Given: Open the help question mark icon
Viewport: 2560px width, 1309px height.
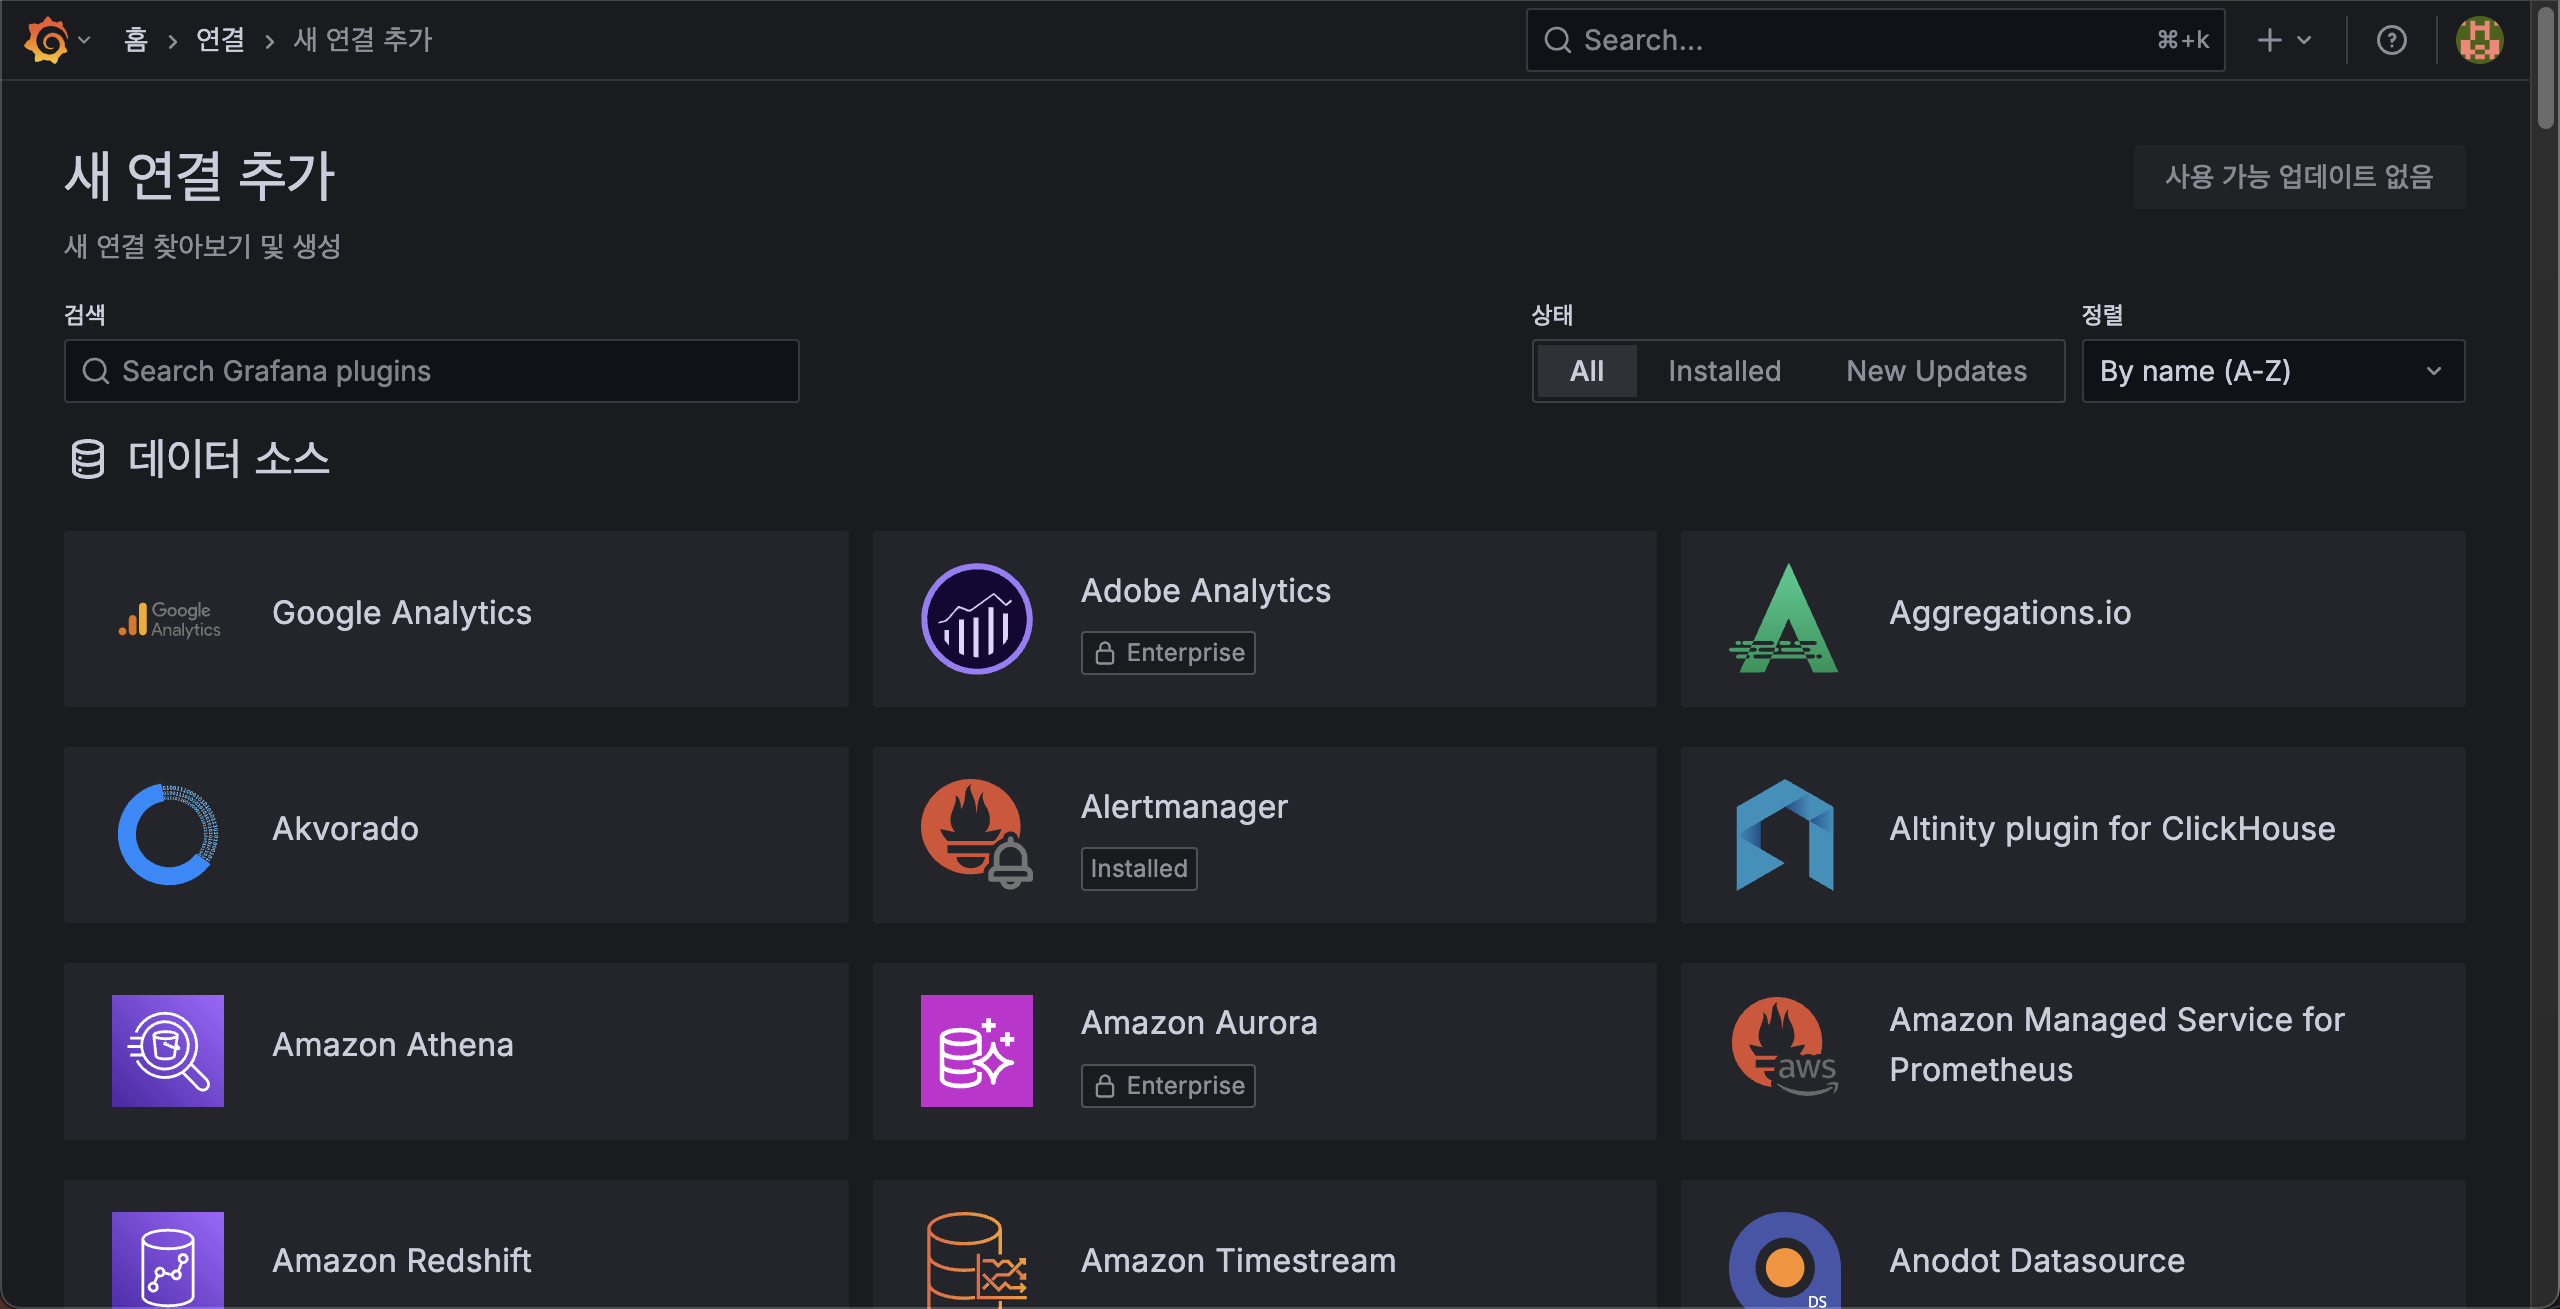Looking at the screenshot, I should (x=2391, y=40).
